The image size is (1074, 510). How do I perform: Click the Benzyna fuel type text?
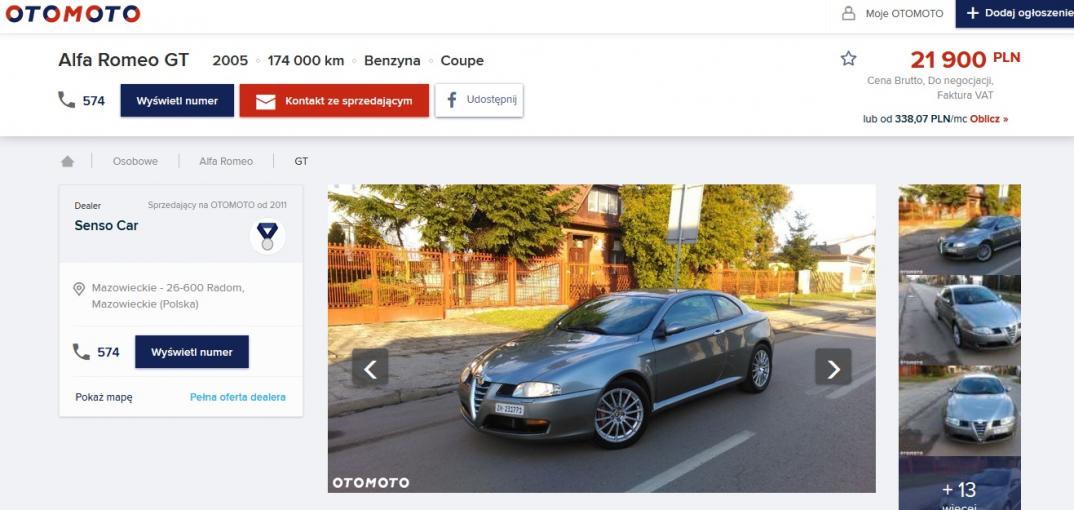[x=392, y=60]
